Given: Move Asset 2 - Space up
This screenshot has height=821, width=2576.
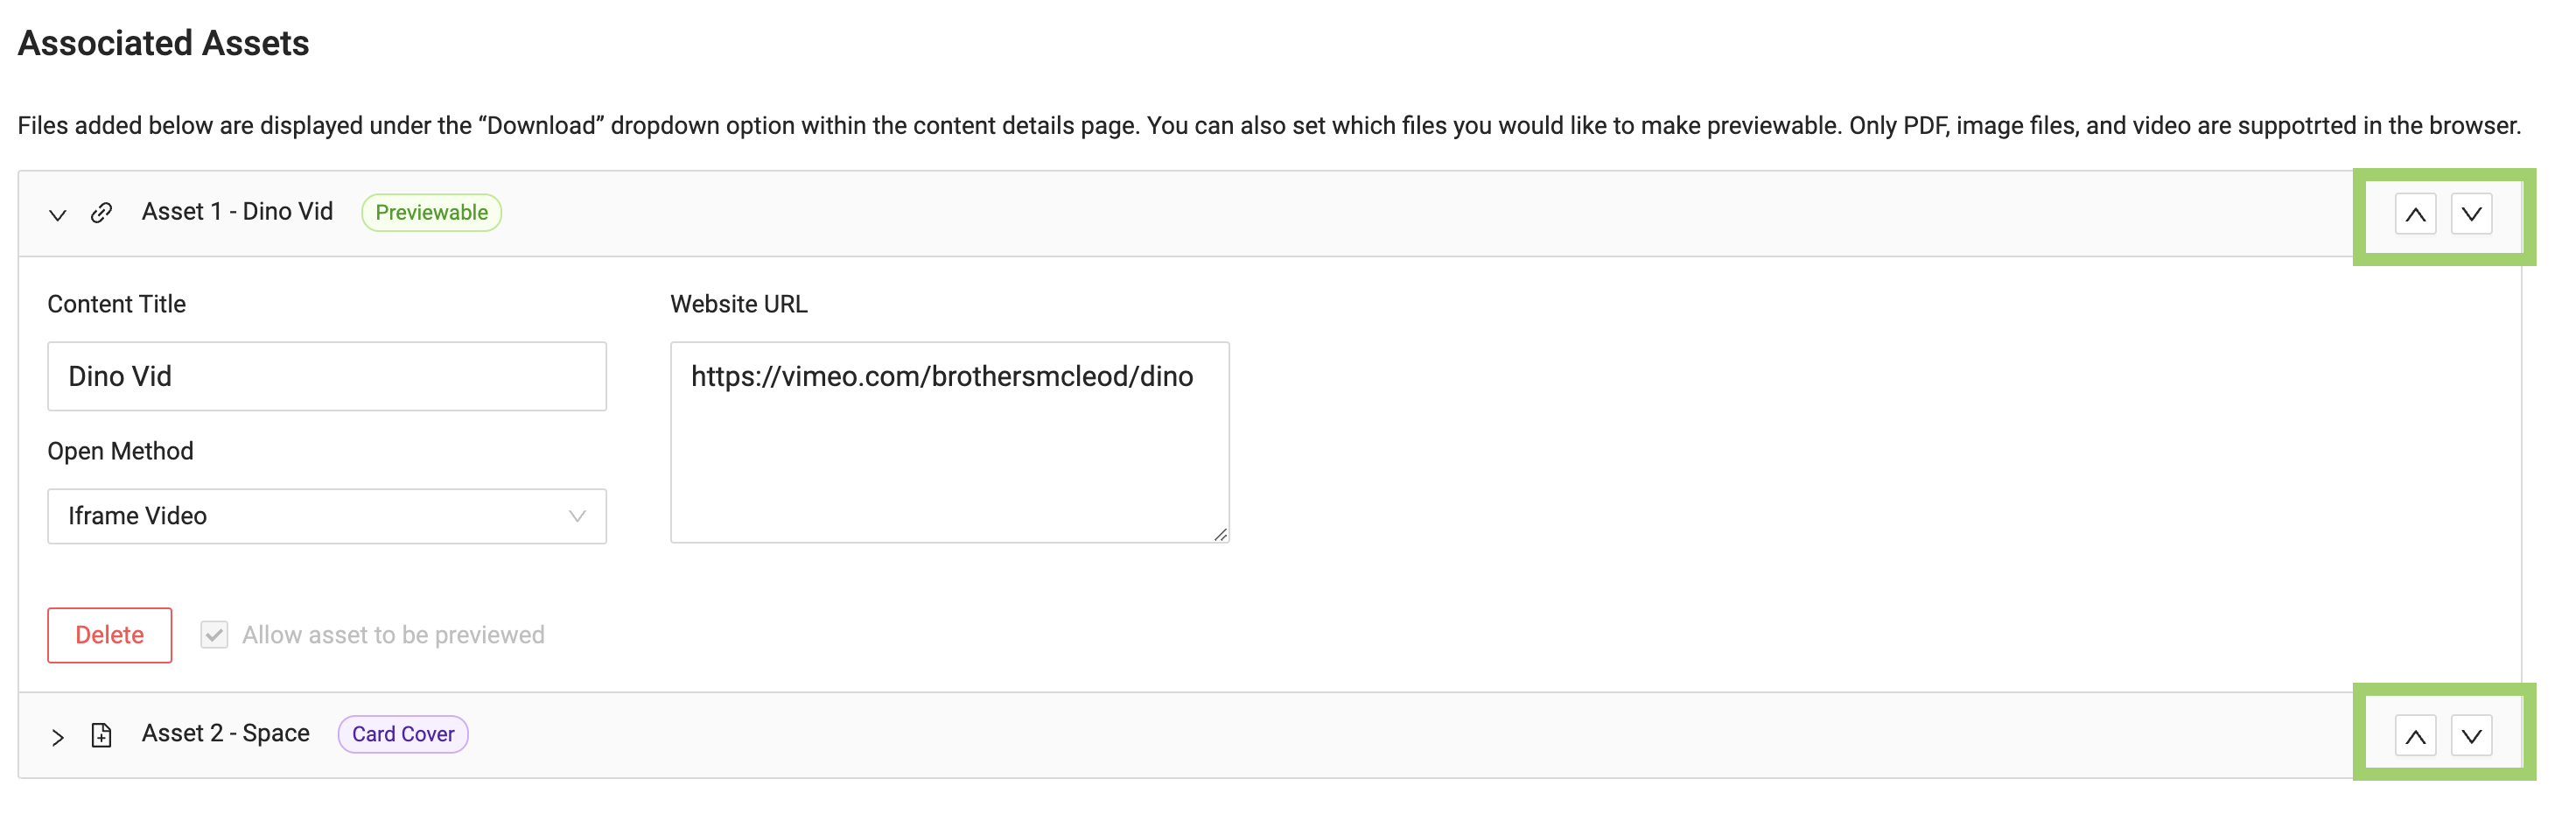Looking at the screenshot, I should (x=2414, y=736).
